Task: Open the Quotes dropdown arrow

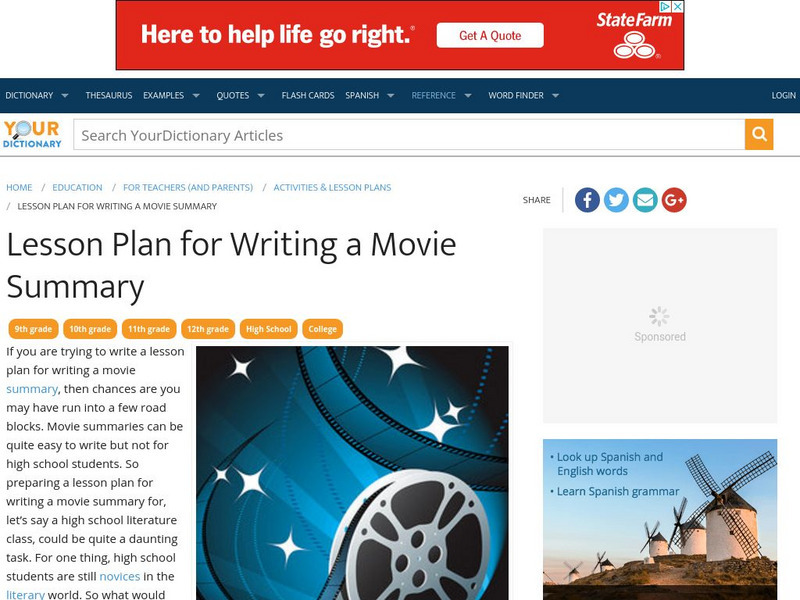Action: [261, 95]
